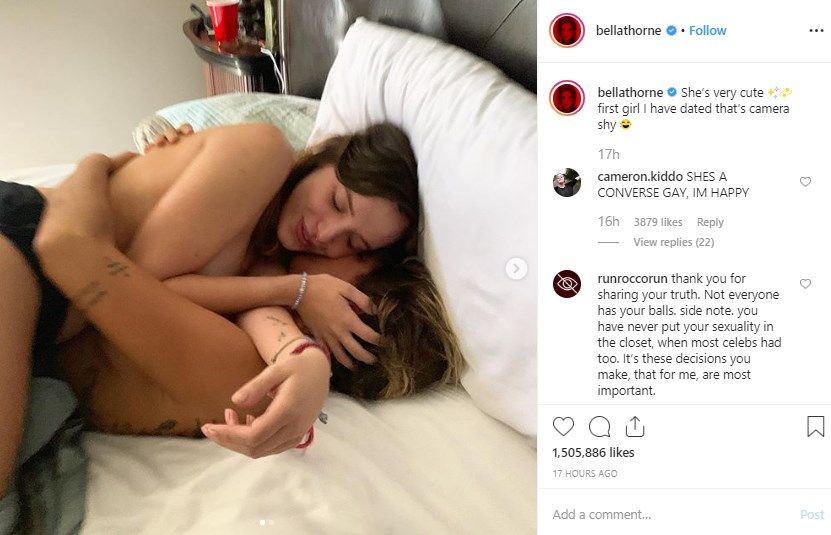View the 3879 likes on the comment
Viewport: 831px width, 535px height.
(x=658, y=222)
